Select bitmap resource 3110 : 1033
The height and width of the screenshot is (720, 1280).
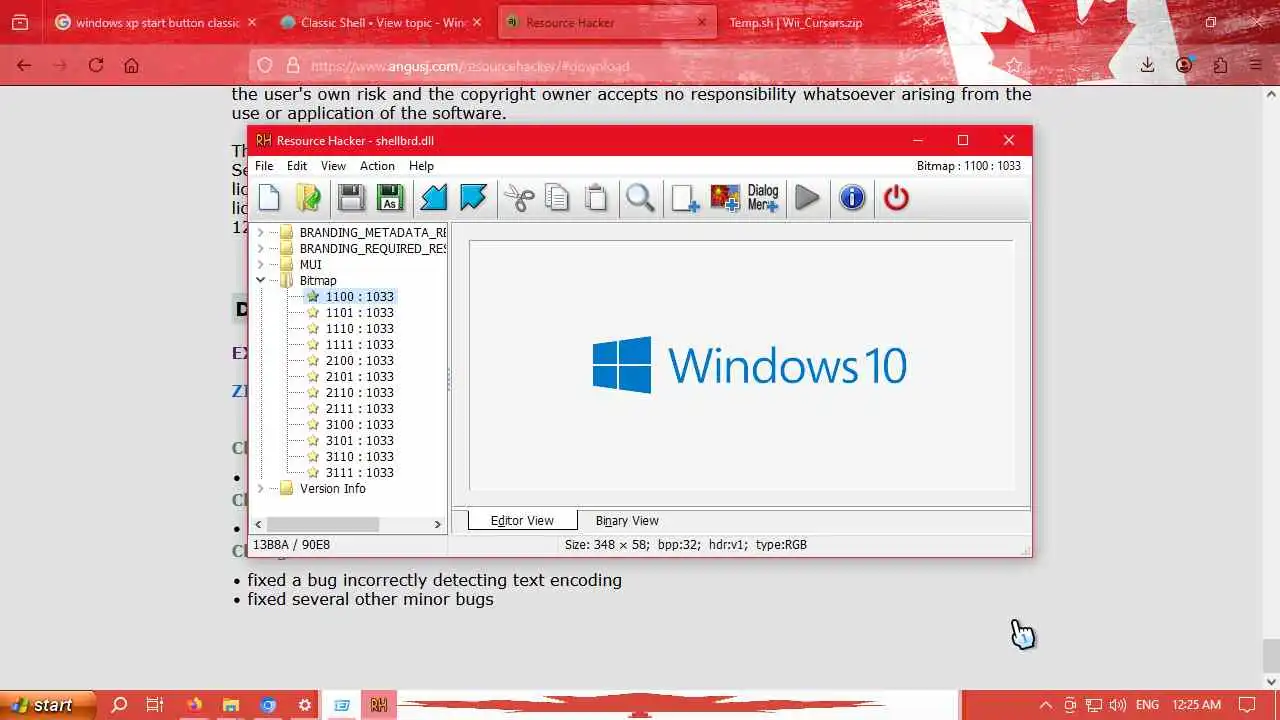click(359, 456)
